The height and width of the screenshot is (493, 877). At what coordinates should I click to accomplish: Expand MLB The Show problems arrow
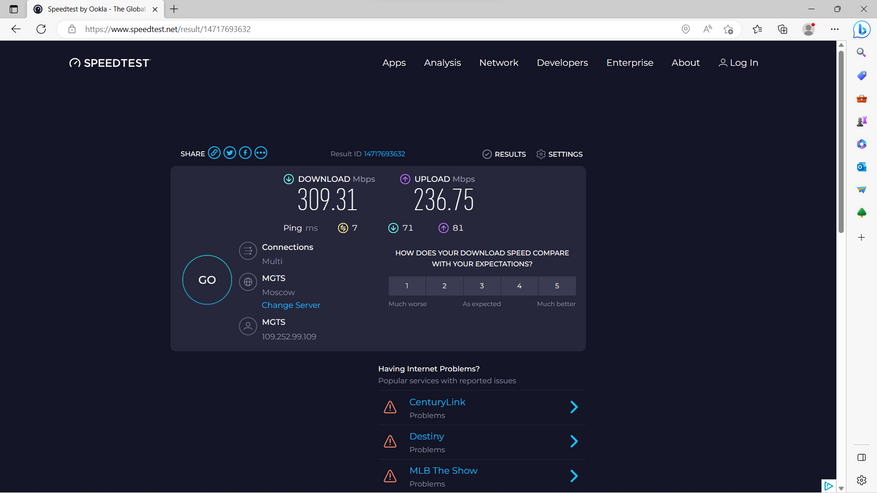[x=574, y=476]
